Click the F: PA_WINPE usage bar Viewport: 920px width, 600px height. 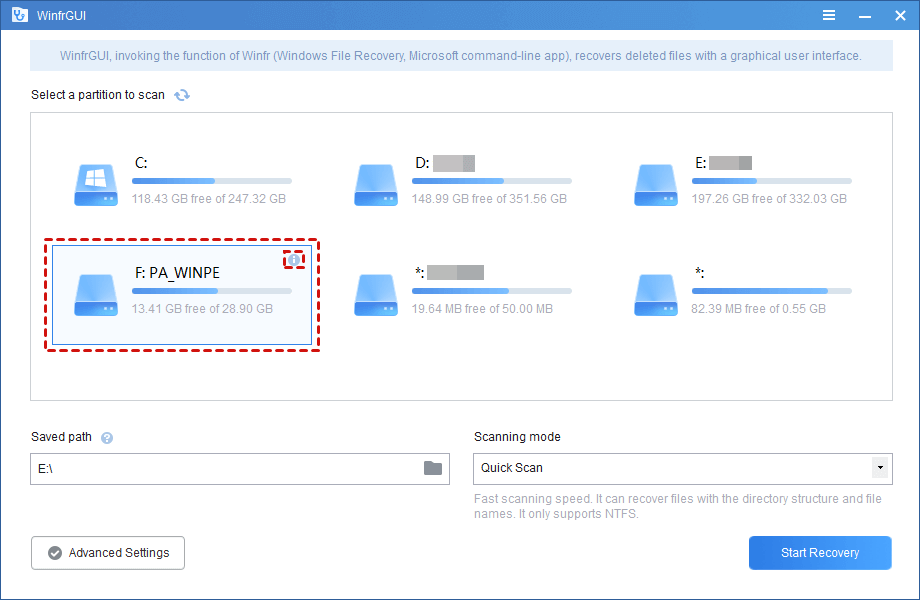212,291
